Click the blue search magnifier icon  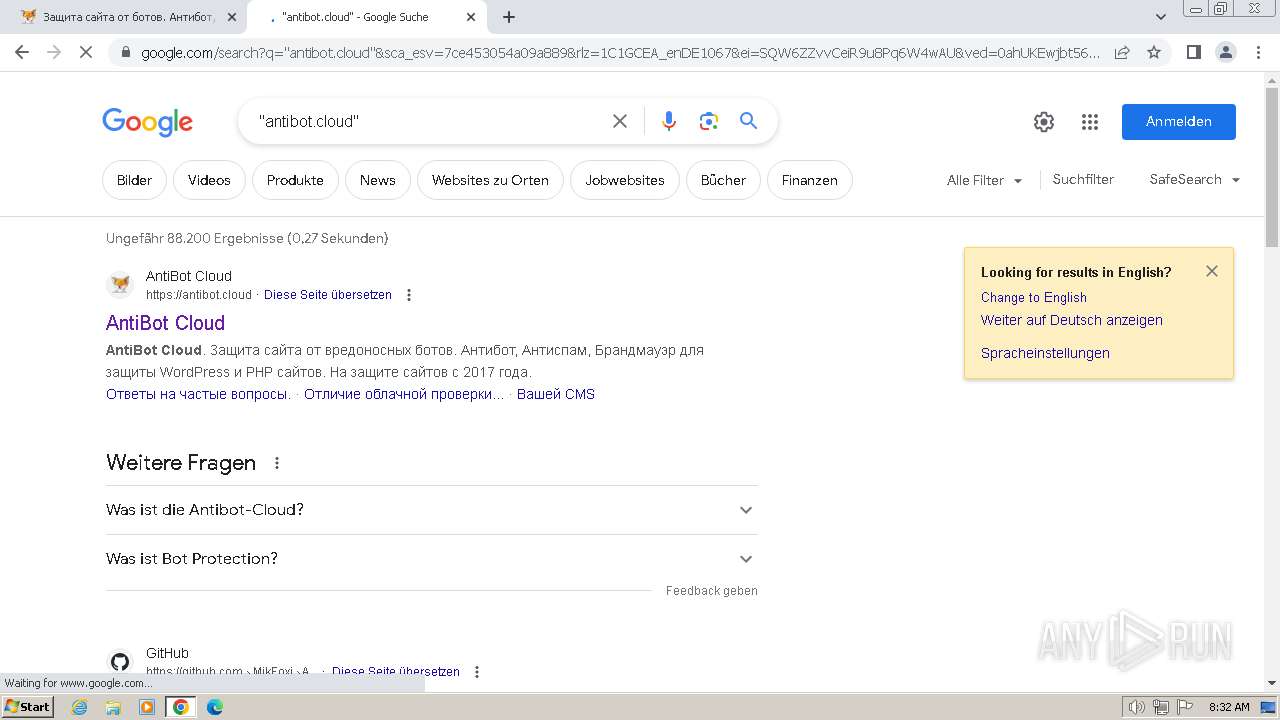pyautogui.click(x=748, y=121)
